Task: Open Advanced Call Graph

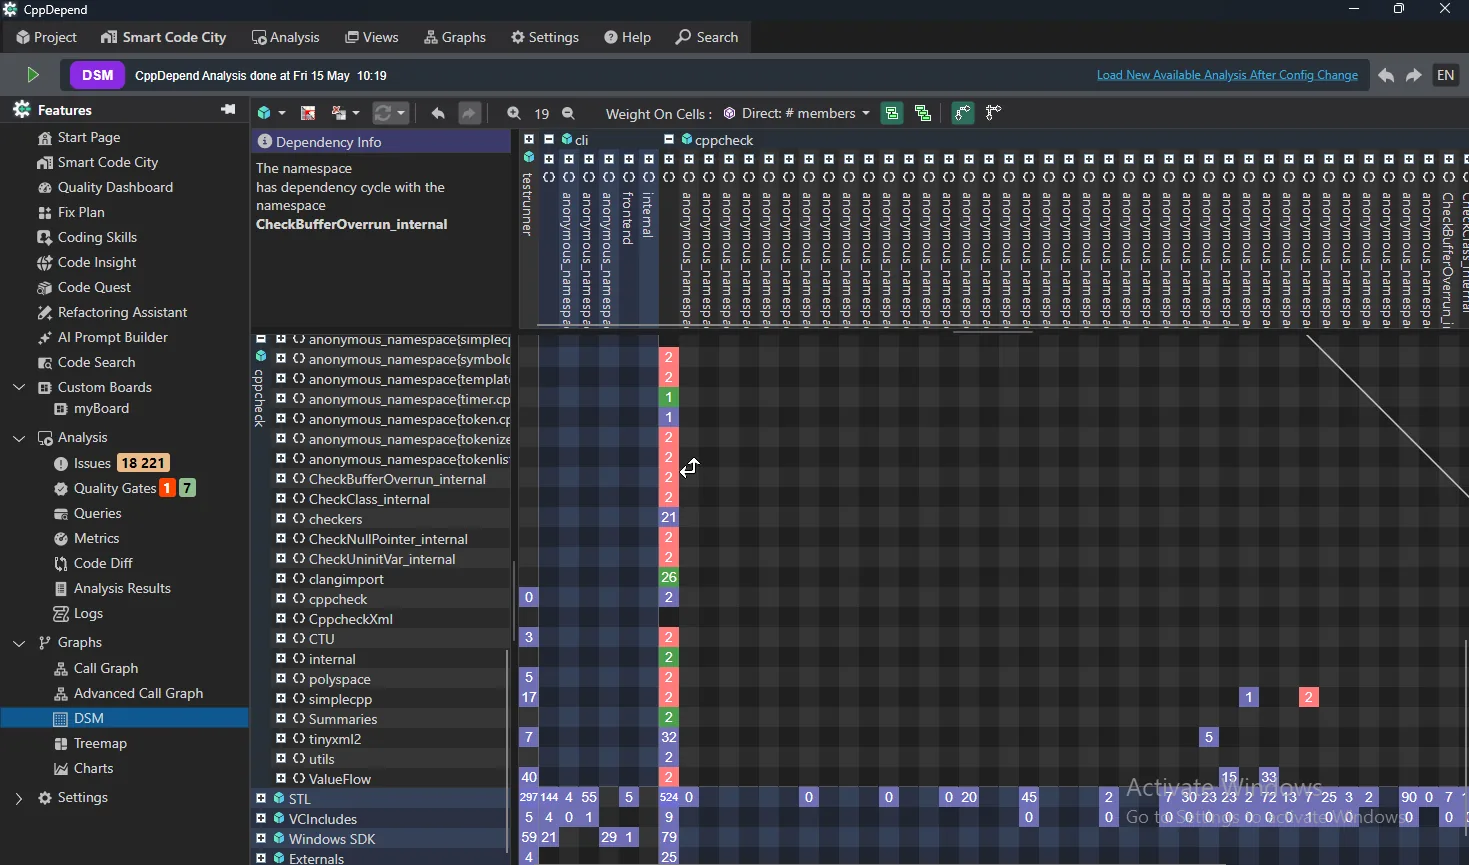Action: click(x=128, y=693)
